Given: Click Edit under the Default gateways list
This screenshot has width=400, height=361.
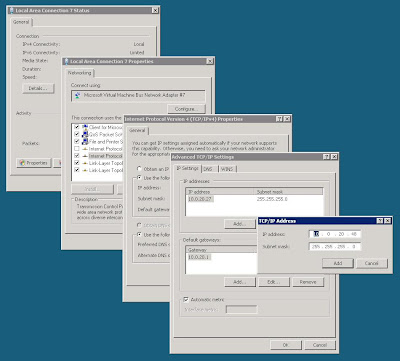Looking at the screenshot, I should pos(274,282).
